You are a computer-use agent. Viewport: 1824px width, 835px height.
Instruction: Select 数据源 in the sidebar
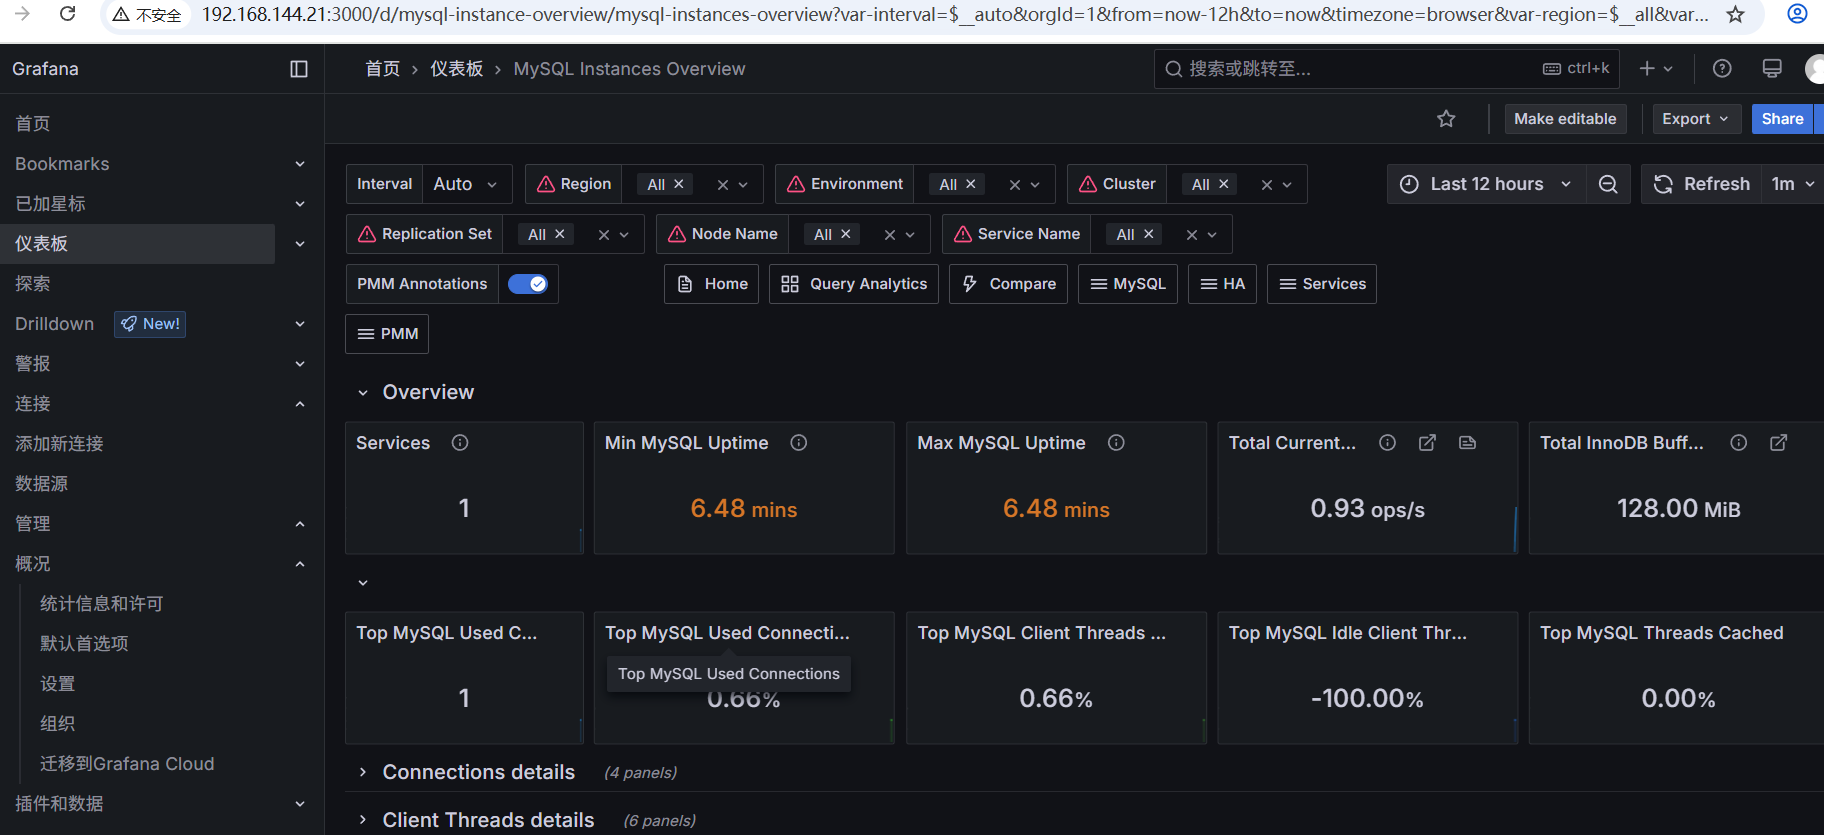coord(42,484)
